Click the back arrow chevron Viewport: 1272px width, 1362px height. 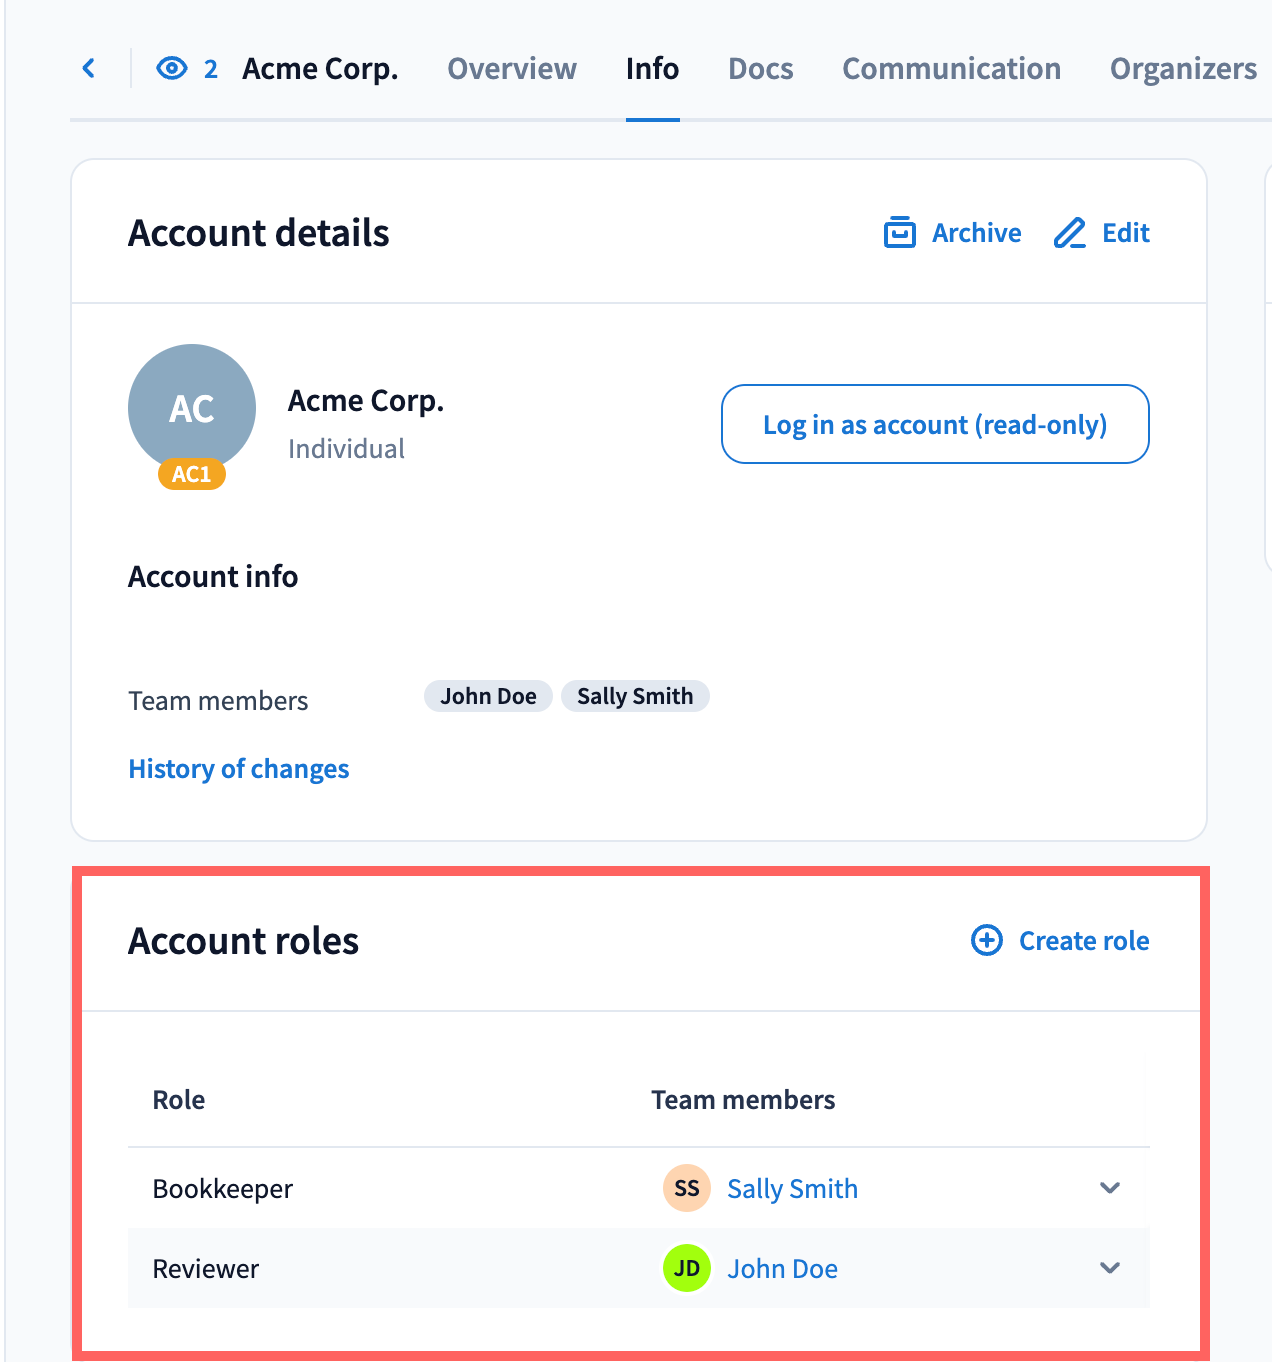click(x=89, y=68)
